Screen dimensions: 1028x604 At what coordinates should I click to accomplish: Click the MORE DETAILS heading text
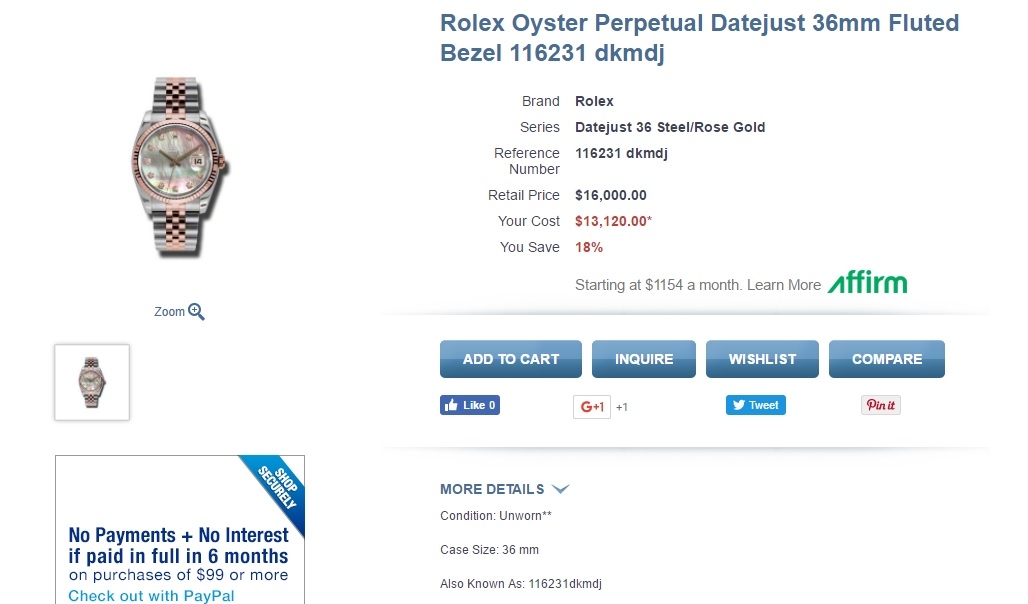(x=492, y=489)
